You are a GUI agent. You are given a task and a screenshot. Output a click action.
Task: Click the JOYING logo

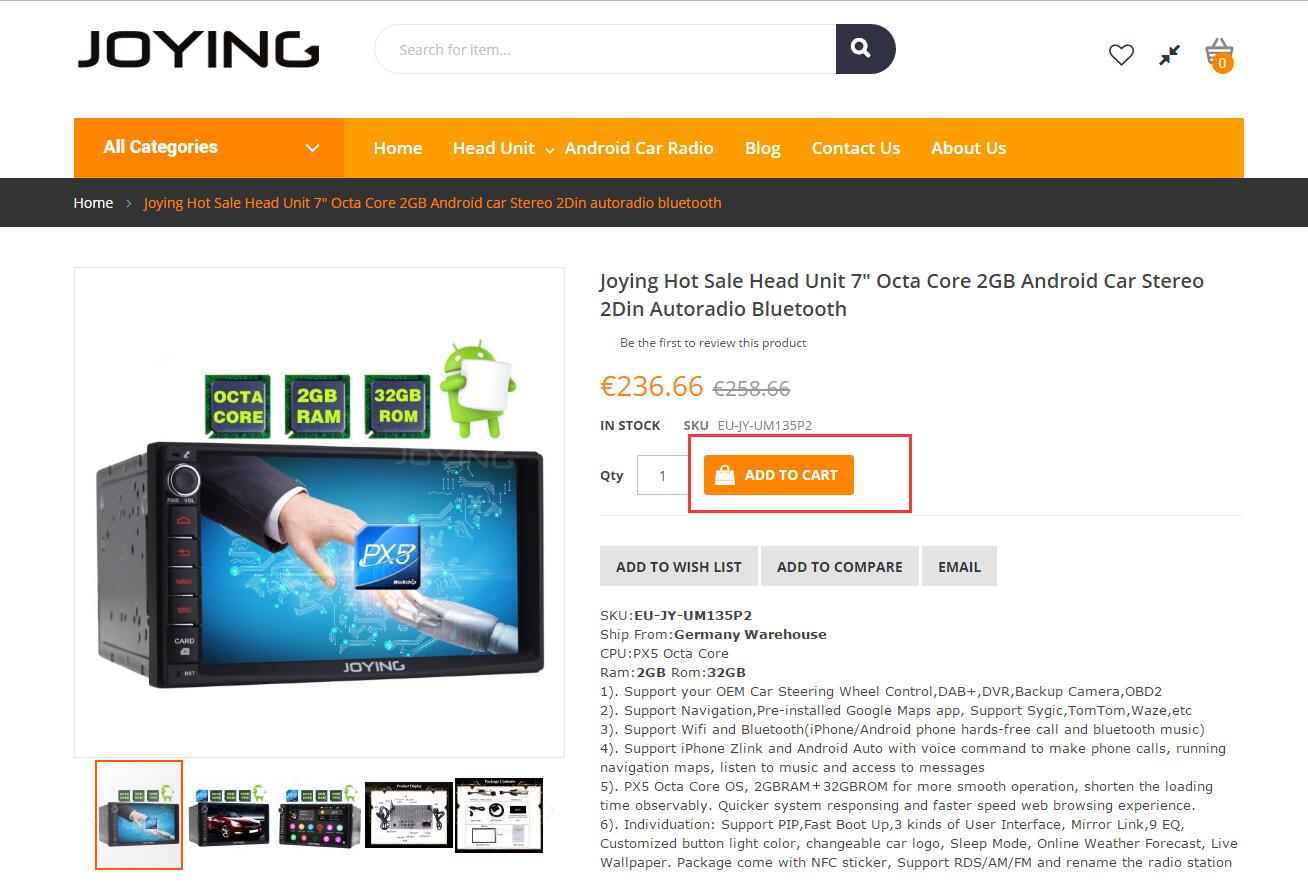pyautogui.click(x=198, y=49)
